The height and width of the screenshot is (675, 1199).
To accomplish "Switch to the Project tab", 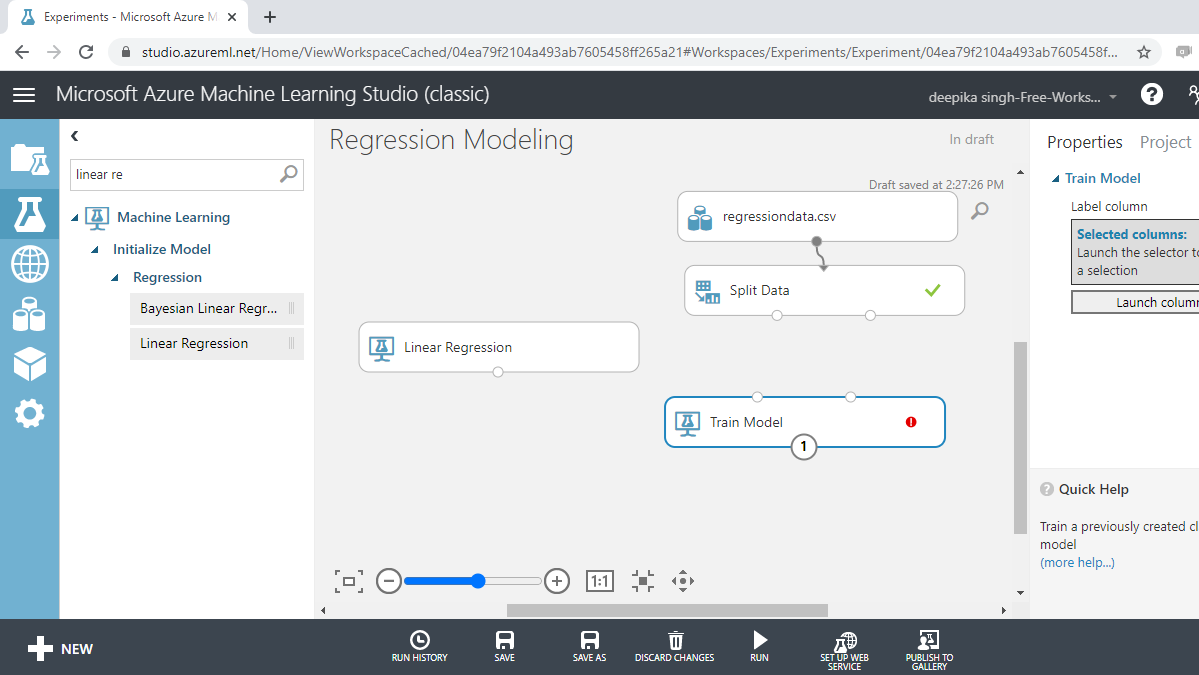I will click(1165, 142).
